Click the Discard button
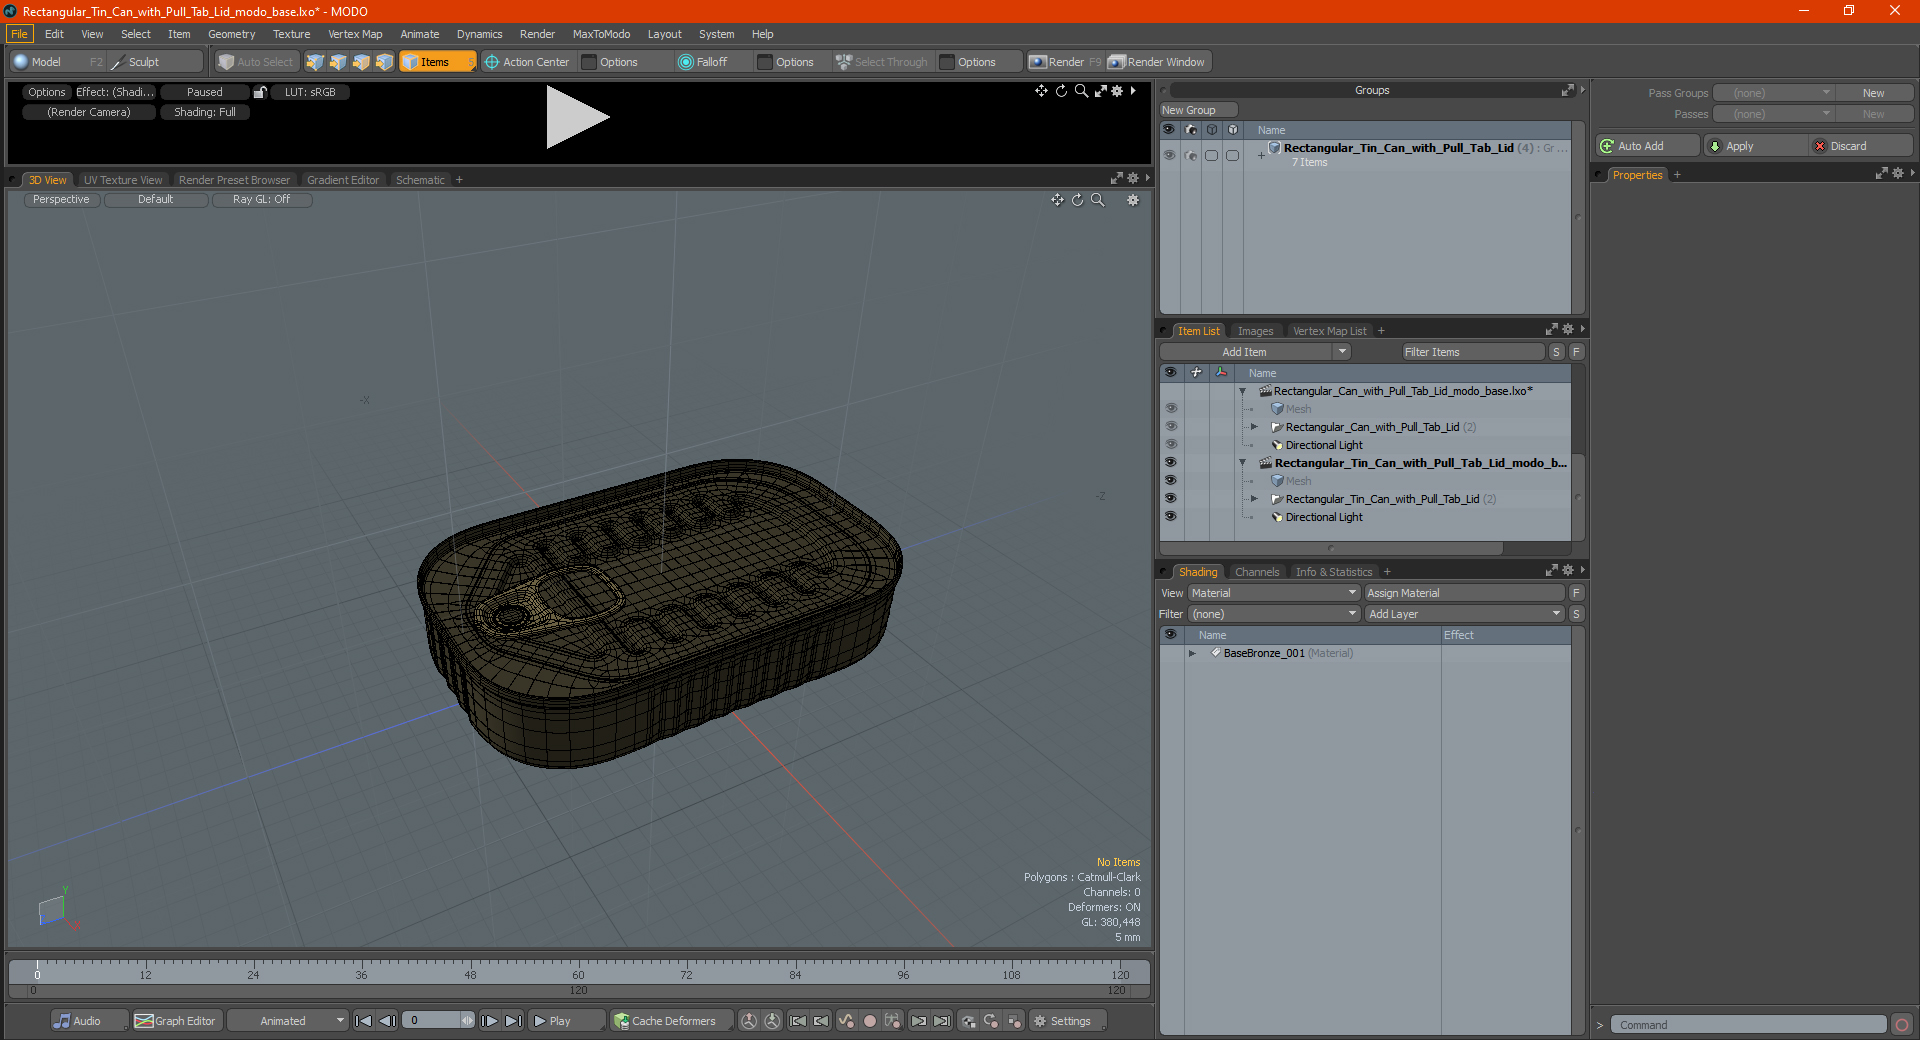 pos(1861,146)
